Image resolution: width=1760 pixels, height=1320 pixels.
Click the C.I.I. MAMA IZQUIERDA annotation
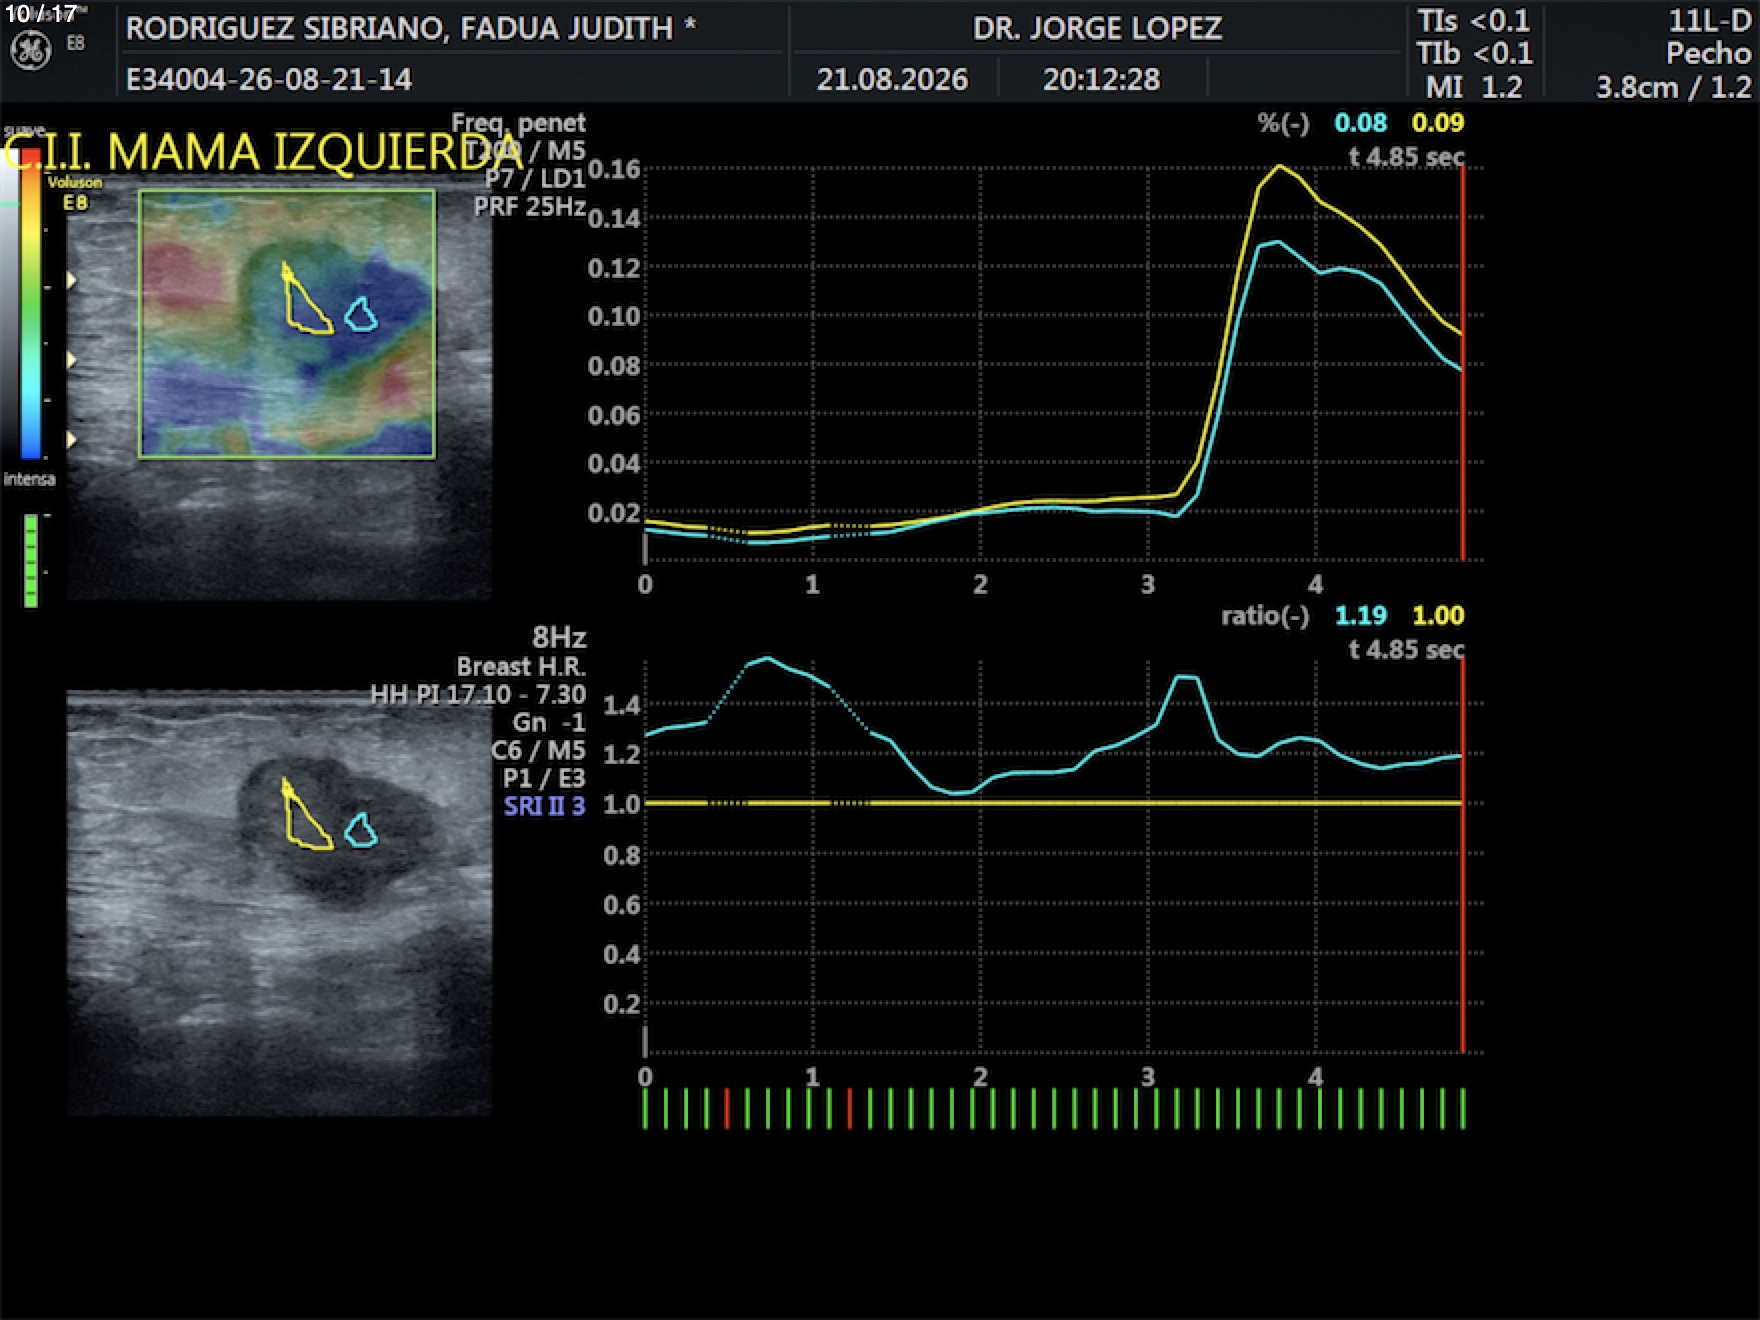[262, 152]
